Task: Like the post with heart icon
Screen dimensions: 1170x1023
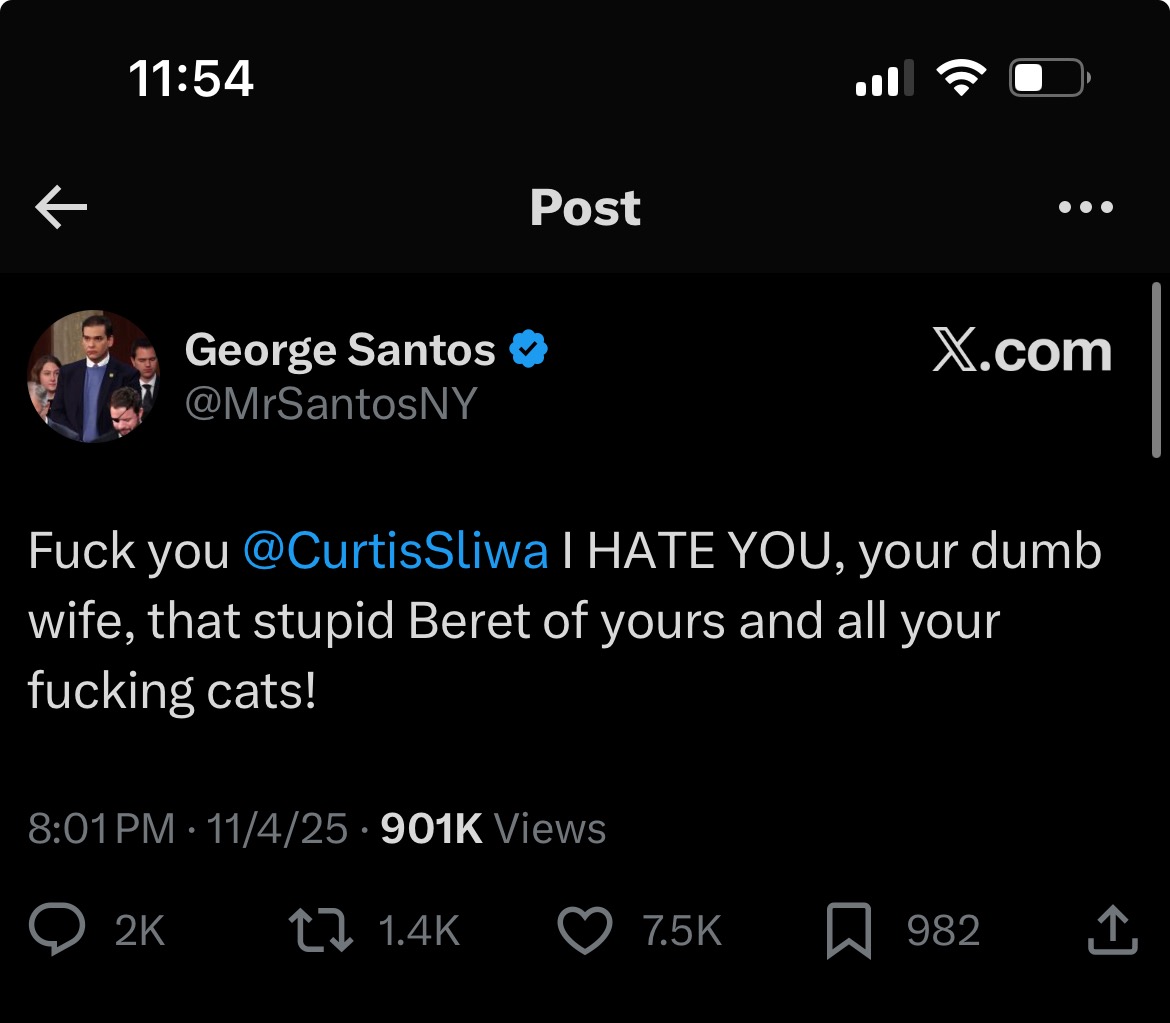Action: click(x=584, y=931)
